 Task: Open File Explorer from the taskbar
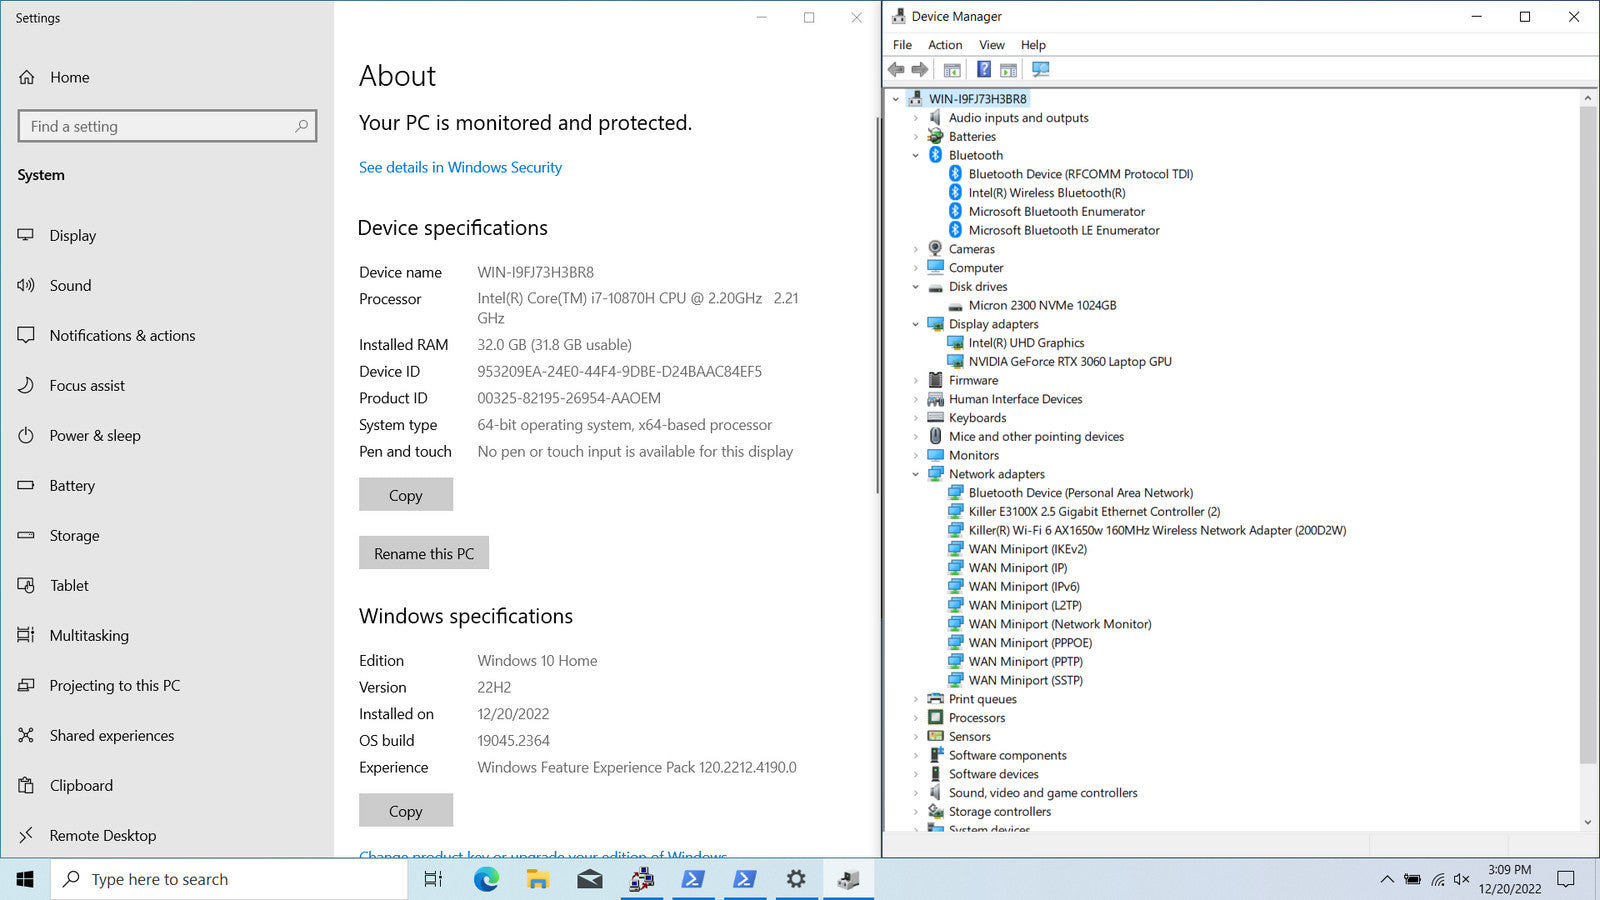[x=538, y=879]
